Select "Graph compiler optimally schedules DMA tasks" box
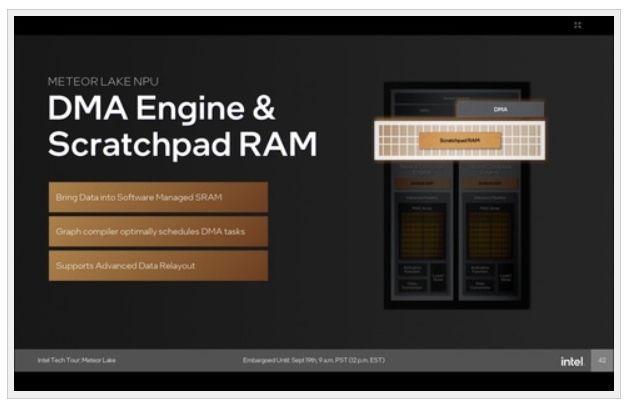 click(x=158, y=231)
